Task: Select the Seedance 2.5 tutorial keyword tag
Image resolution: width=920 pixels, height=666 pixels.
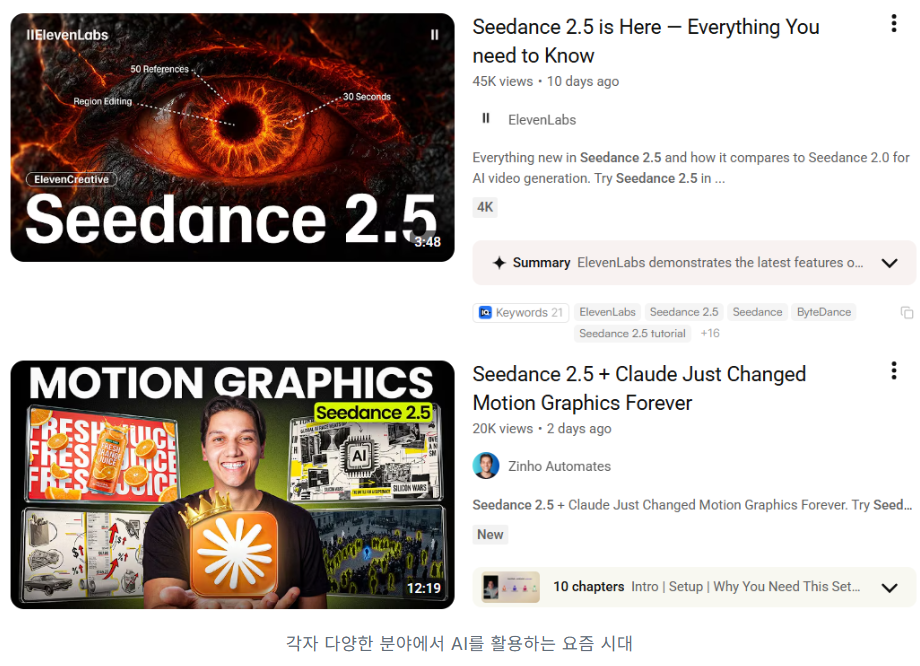Action: (632, 333)
